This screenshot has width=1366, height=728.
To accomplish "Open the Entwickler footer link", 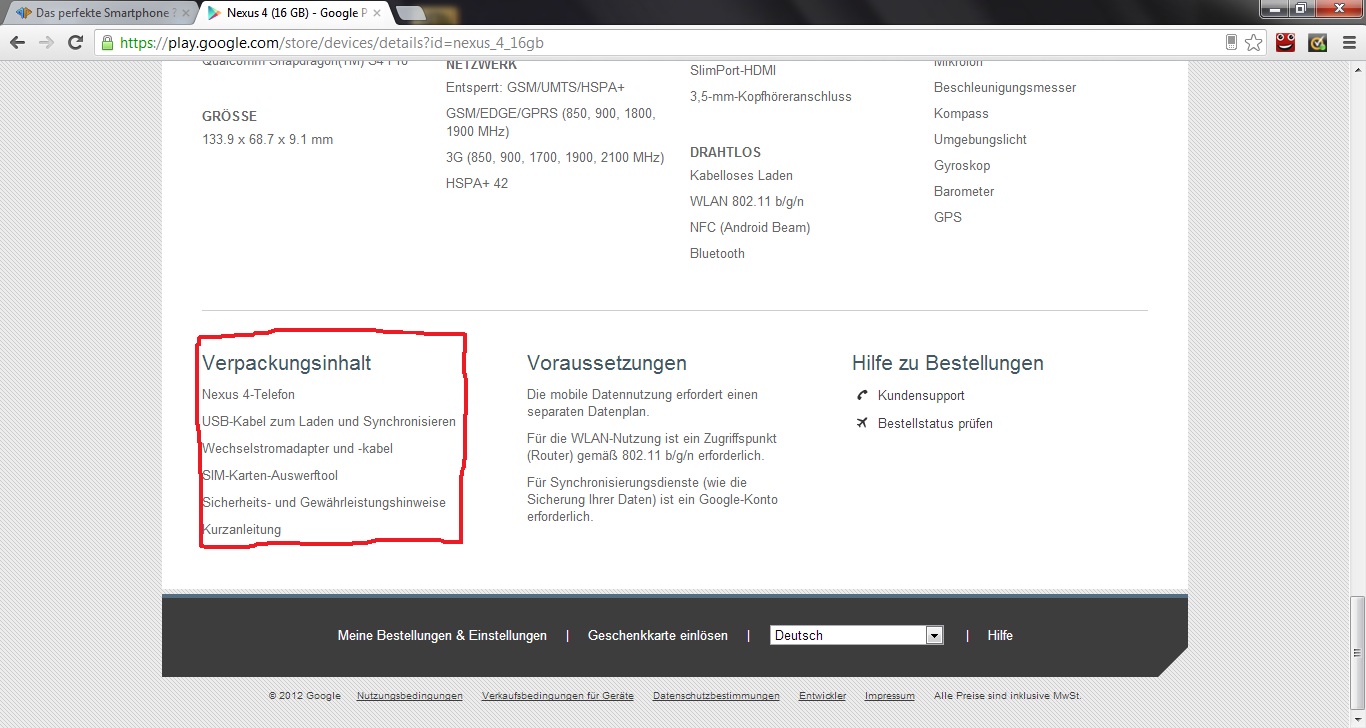I will [822, 696].
